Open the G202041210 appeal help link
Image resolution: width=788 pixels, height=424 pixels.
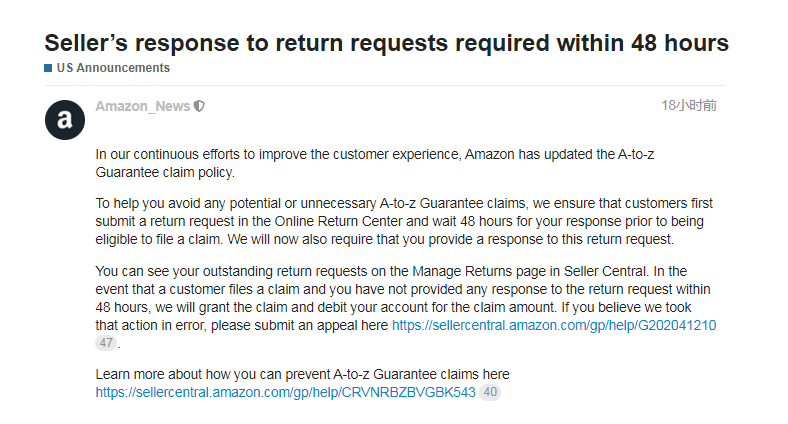(x=554, y=326)
